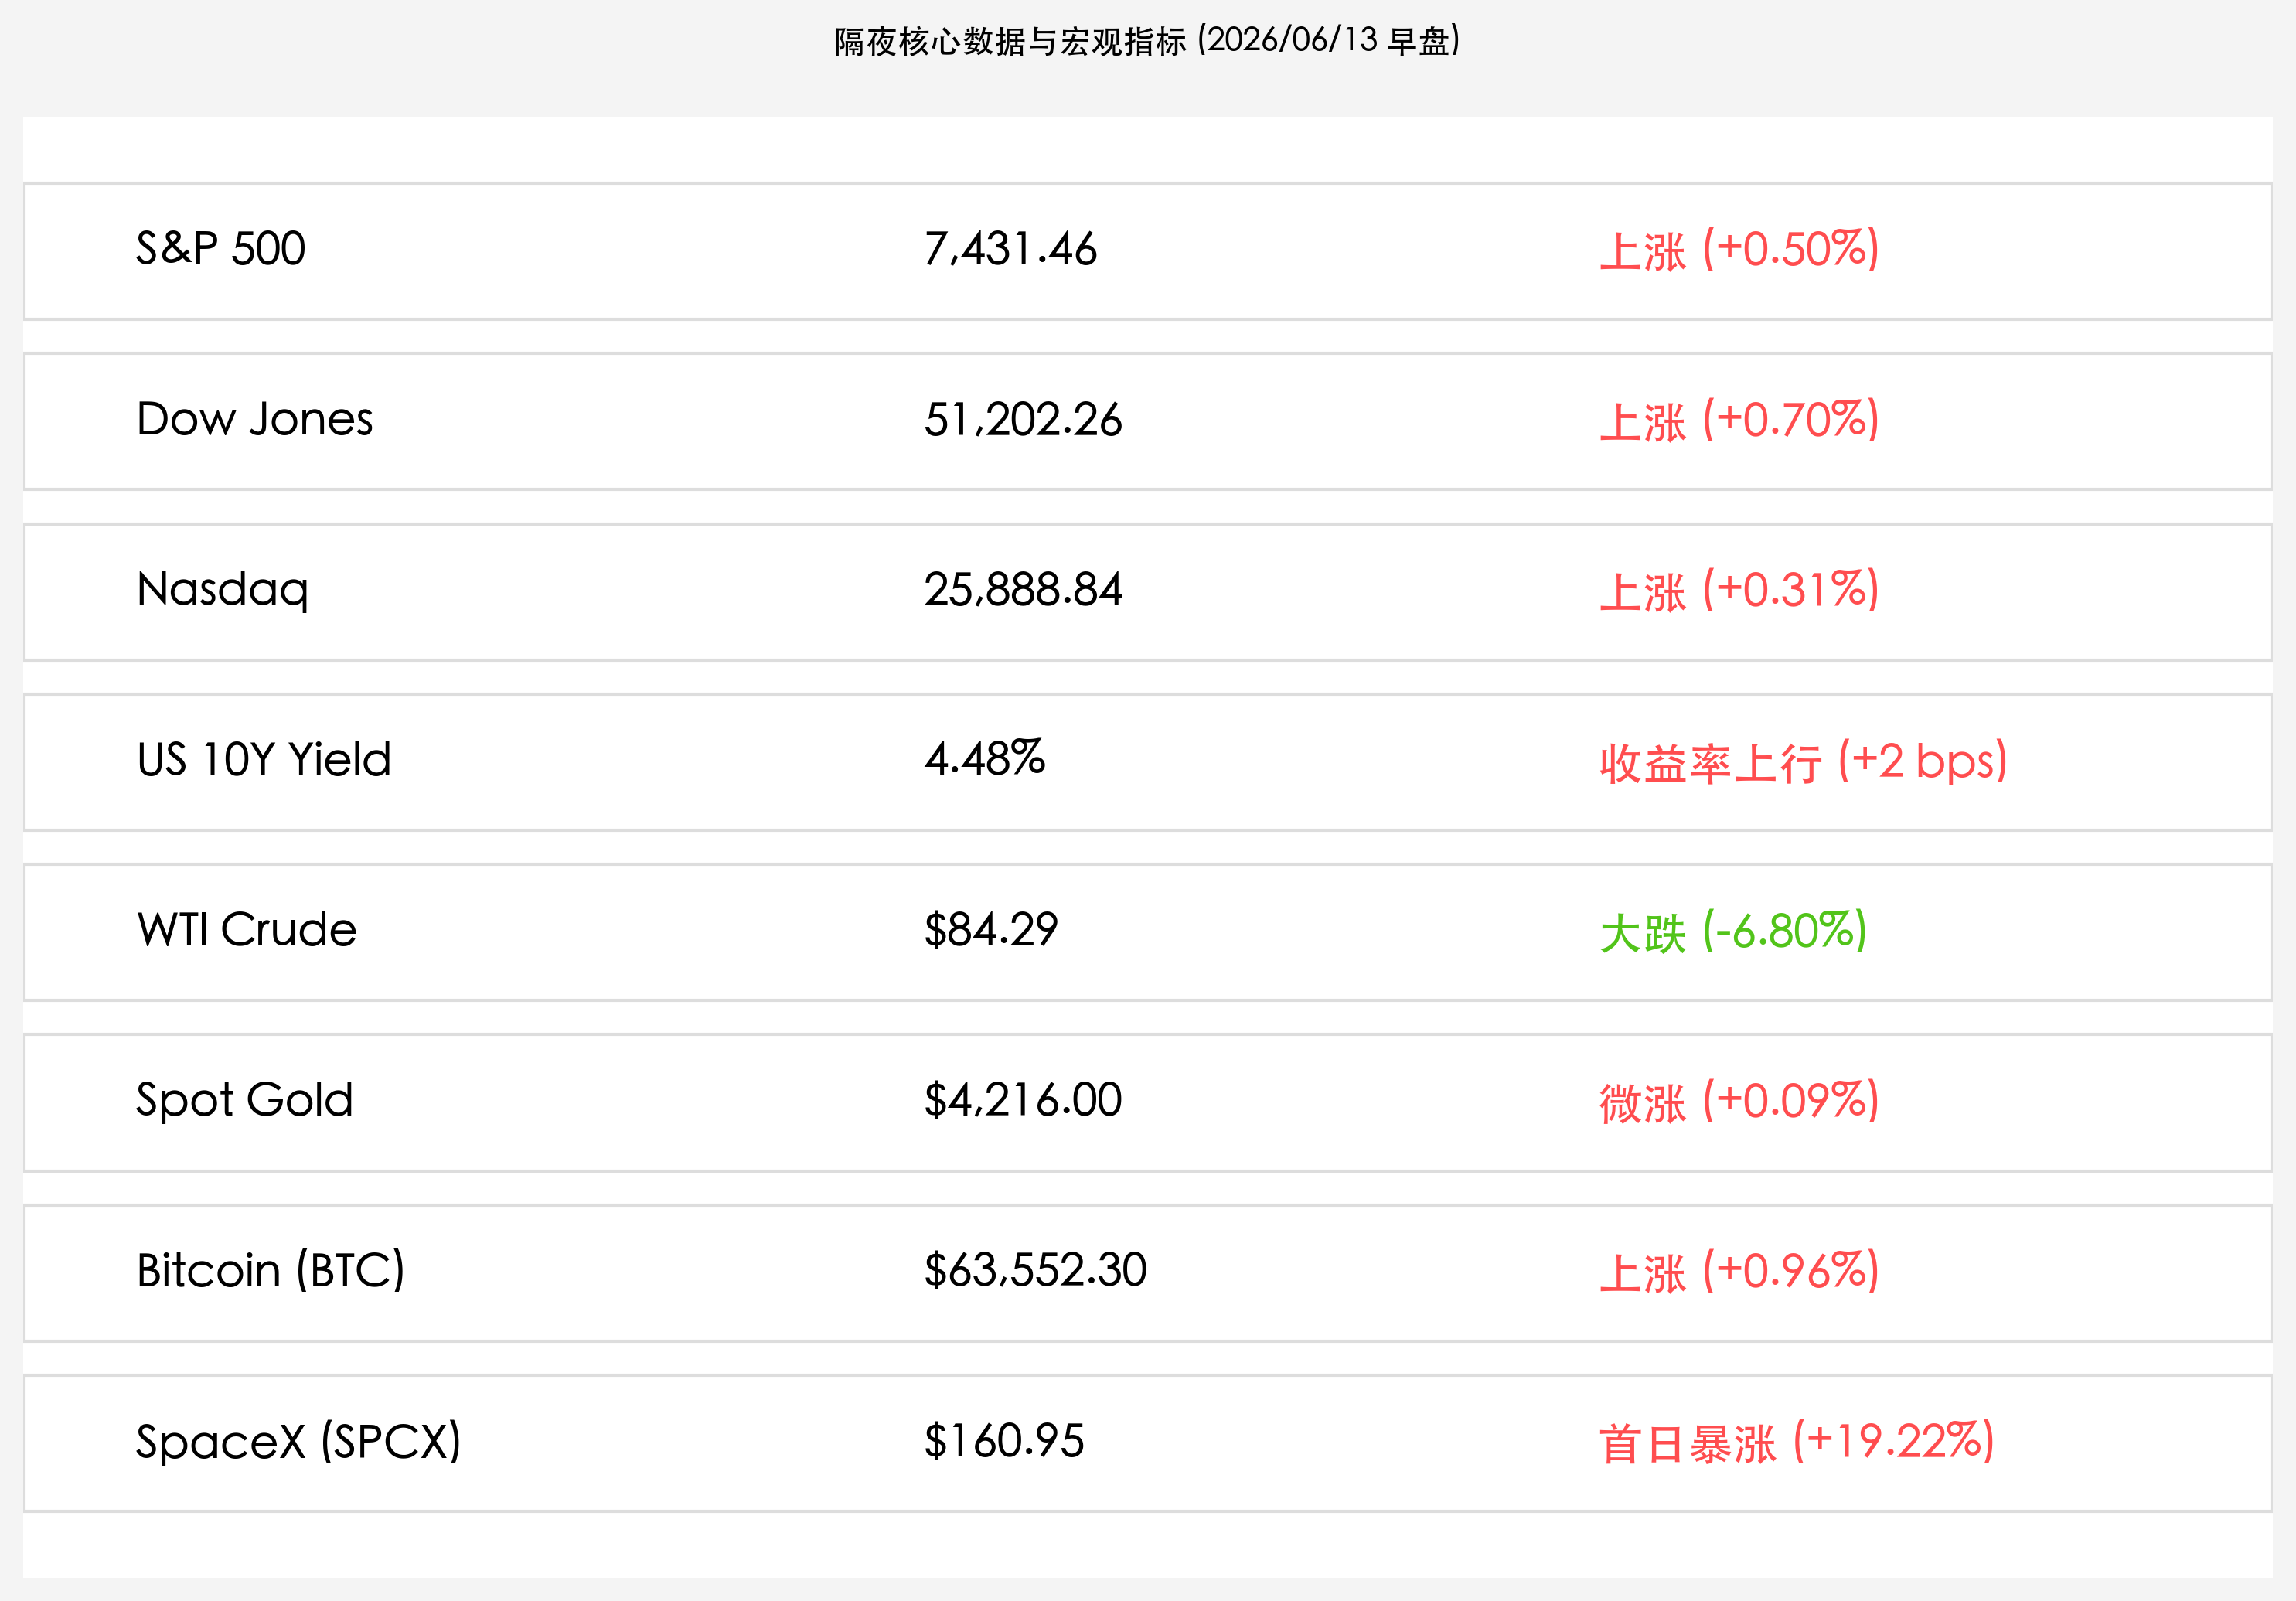Click the Spot Gold price $4,216.00

(x=1023, y=1101)
